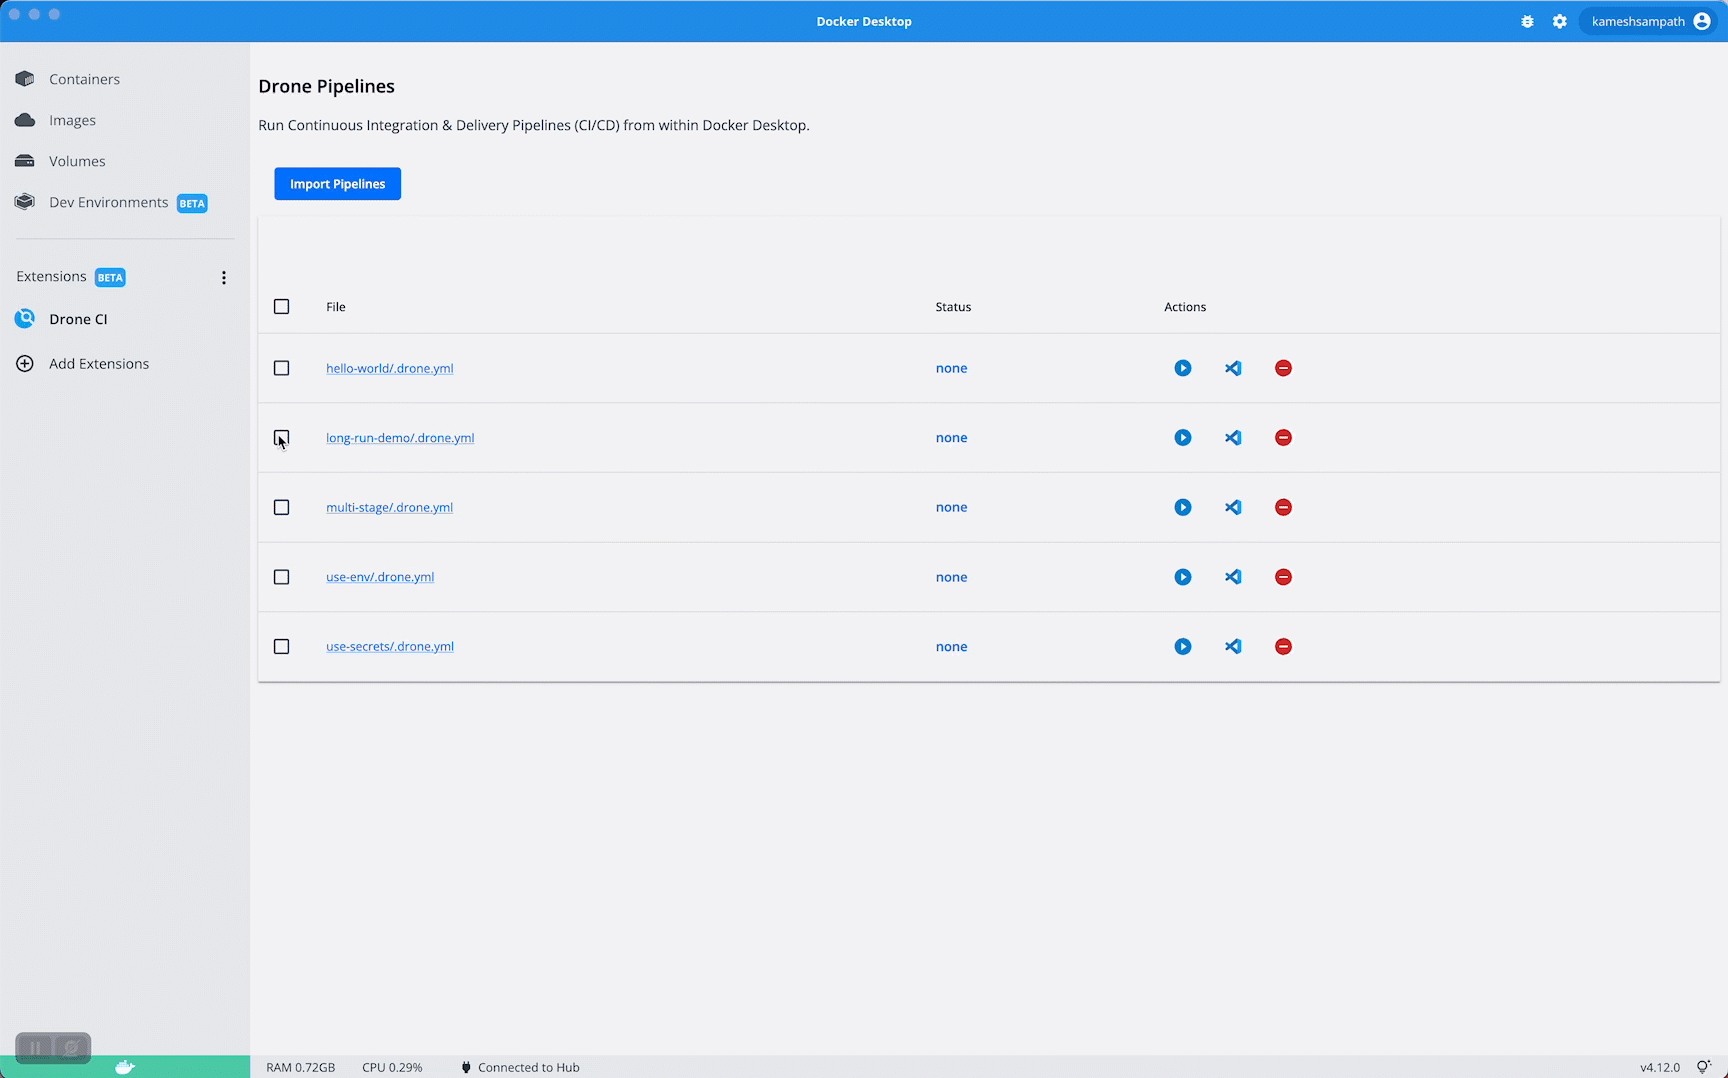The width and height of the screenshot is (1728, 1078).
Task: Open use-secrets in VS Code
Action: pyautogui.click(x=1233, y=647)
